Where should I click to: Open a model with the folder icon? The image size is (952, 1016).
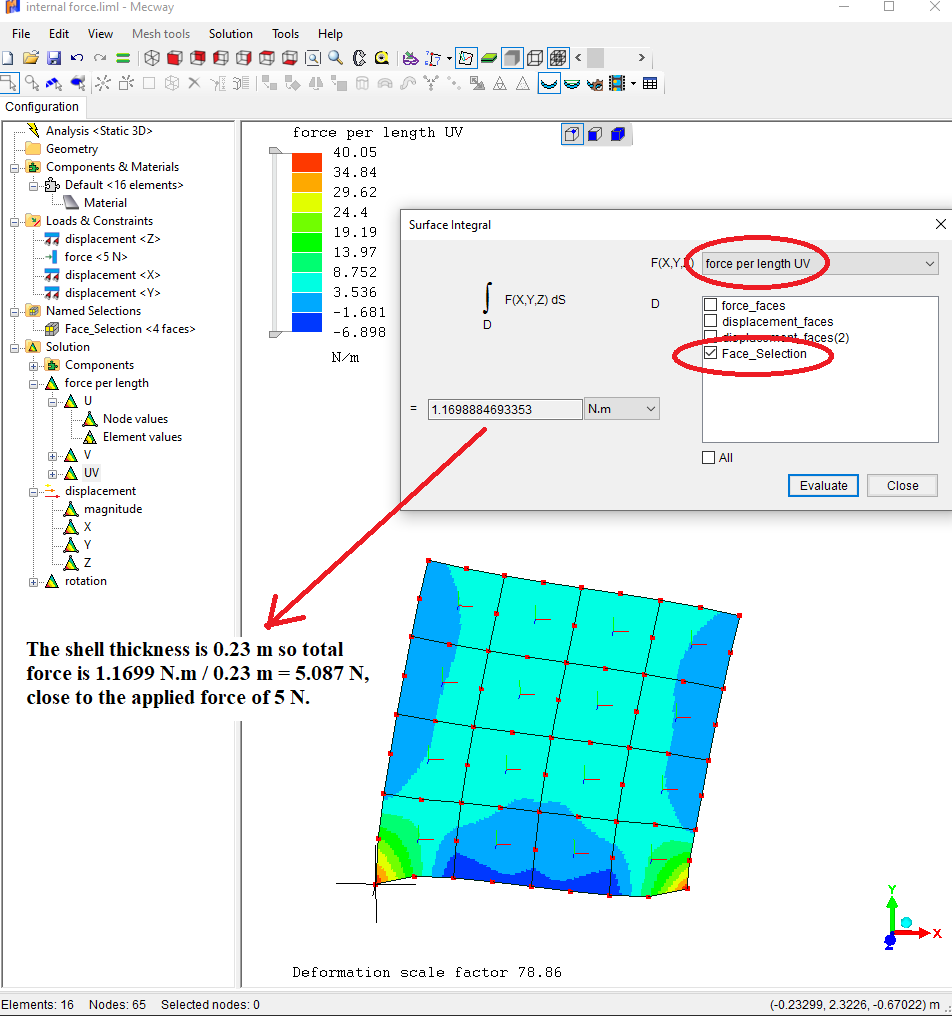click(x=30, y=58)
